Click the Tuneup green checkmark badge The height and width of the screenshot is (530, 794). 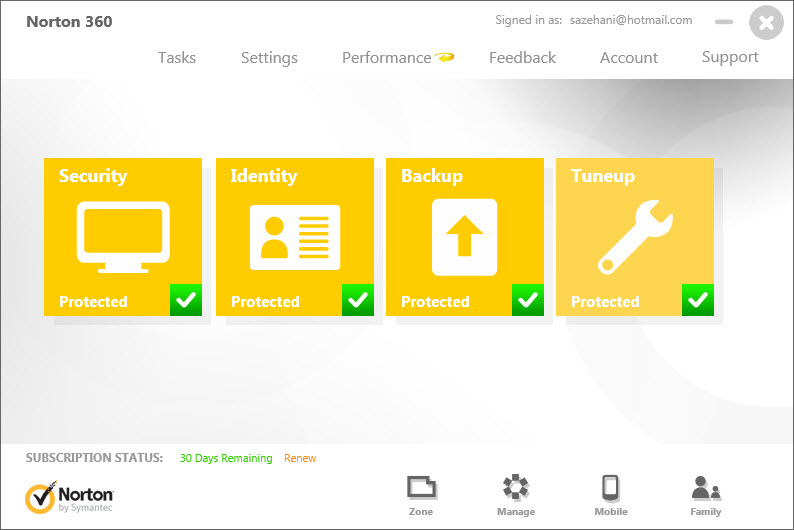pyautogui.click(x=698, y=300)
